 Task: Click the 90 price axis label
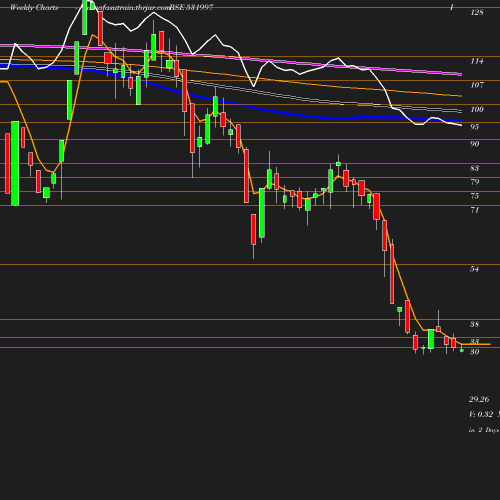pos(474,144)
